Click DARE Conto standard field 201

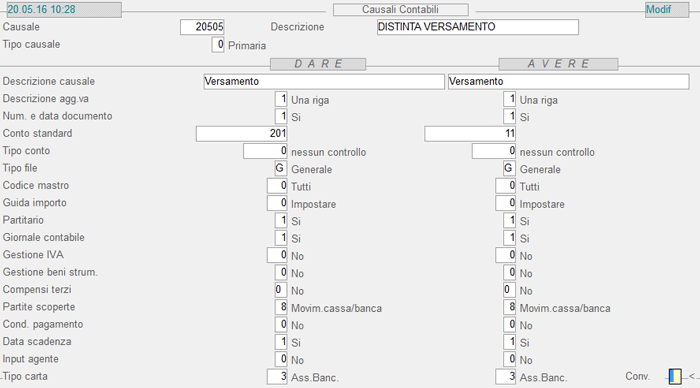coord(242,134)
